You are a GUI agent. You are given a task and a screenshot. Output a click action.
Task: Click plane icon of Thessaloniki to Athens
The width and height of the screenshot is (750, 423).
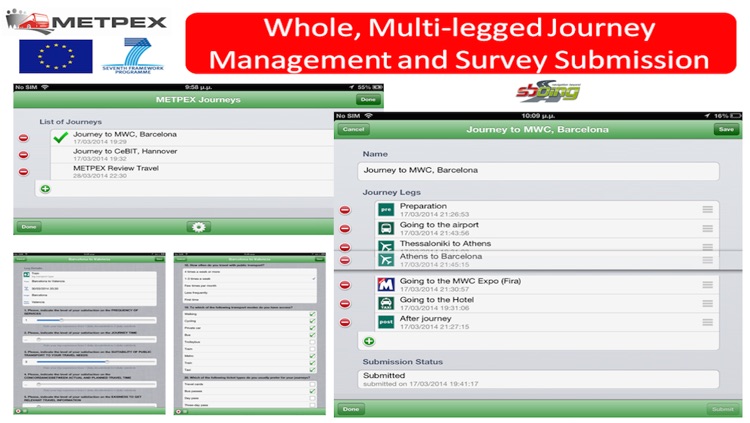point(386,246)
